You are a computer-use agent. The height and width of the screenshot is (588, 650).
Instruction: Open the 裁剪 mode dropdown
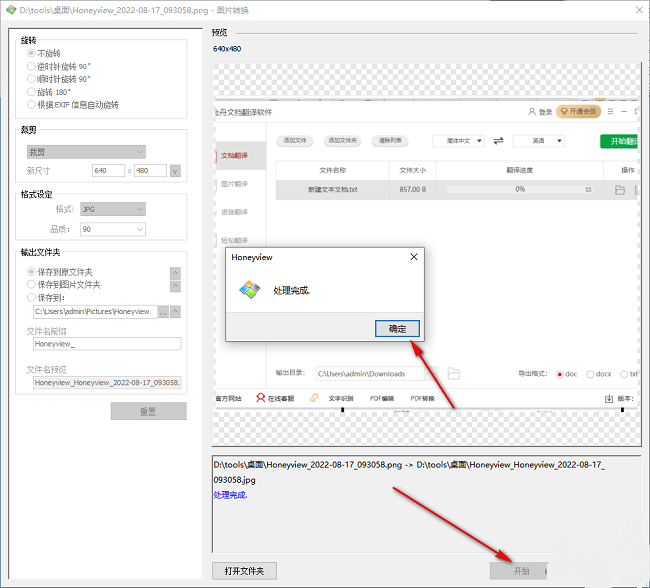[86, 152]
